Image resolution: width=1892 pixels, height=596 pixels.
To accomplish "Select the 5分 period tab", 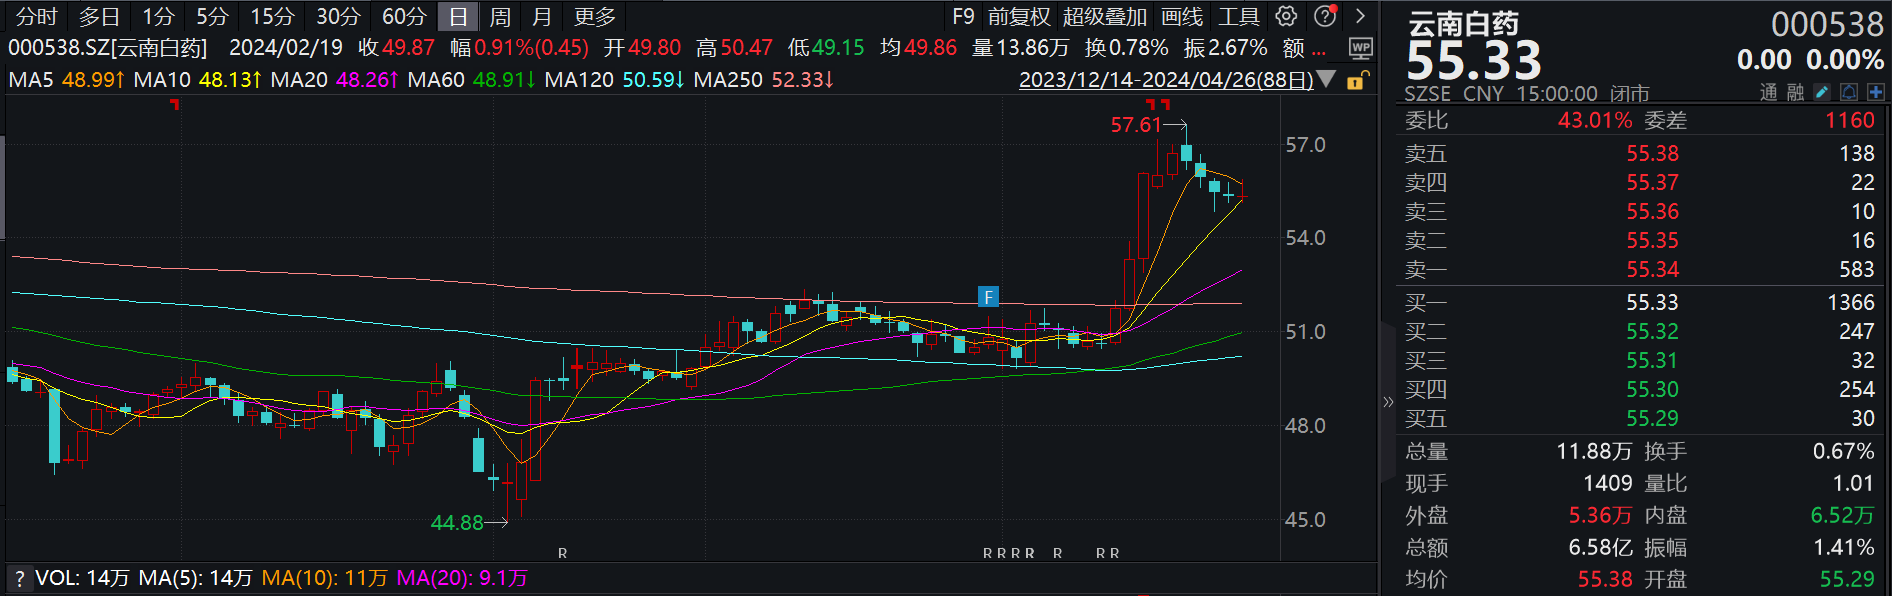I will point(212,17).
